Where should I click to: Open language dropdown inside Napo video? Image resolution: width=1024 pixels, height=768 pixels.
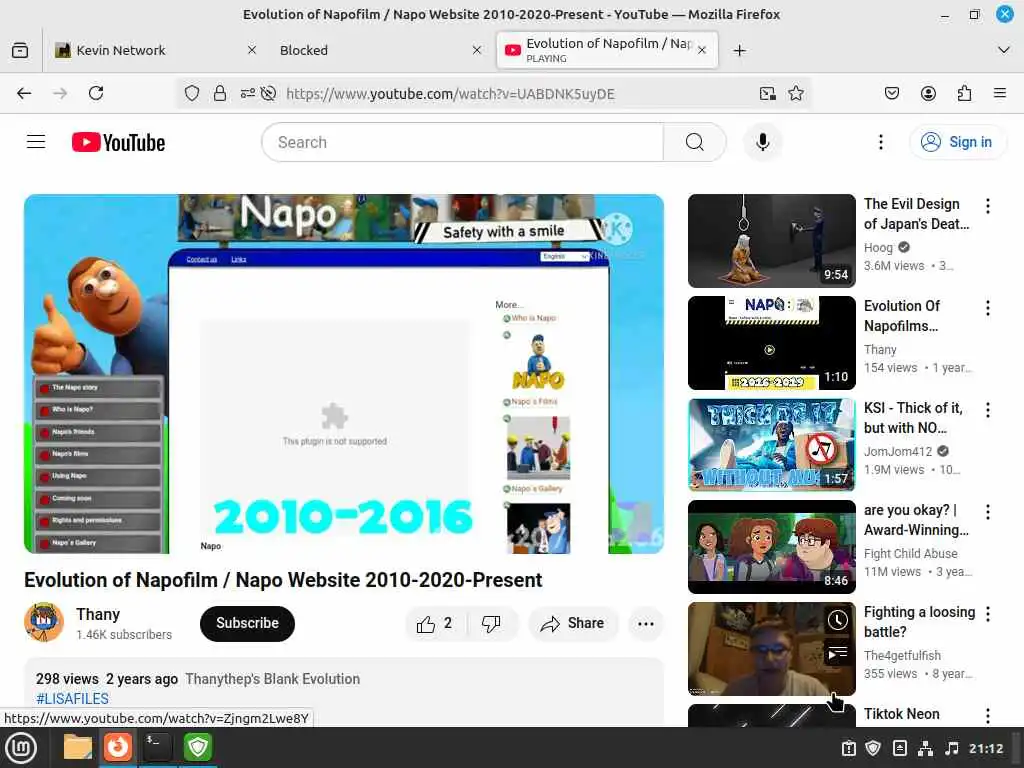tap(565, 257)
